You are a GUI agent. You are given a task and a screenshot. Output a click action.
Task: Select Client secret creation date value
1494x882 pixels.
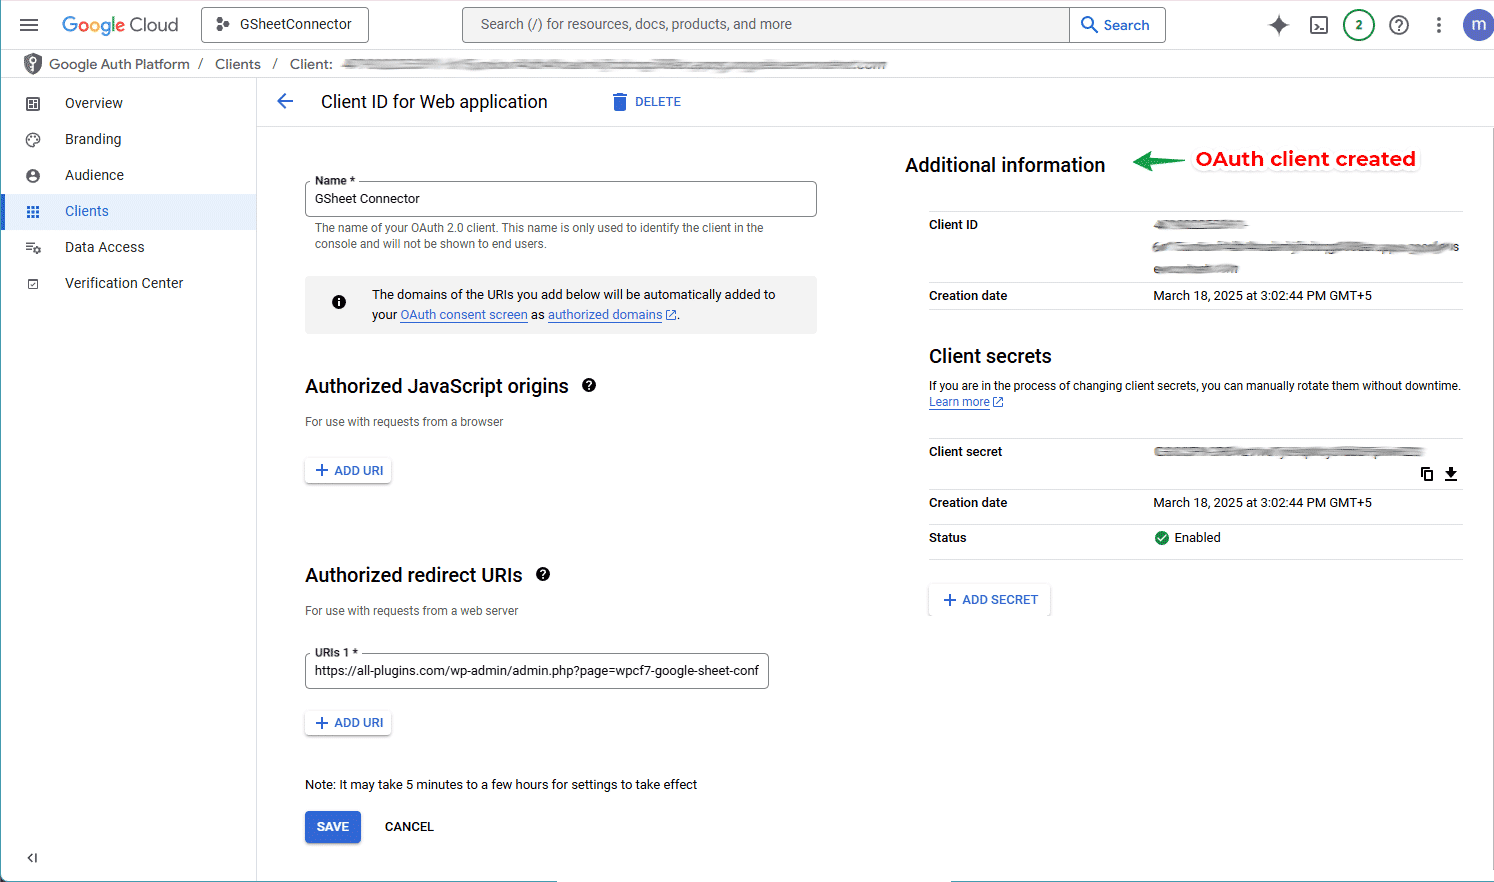1262,503
